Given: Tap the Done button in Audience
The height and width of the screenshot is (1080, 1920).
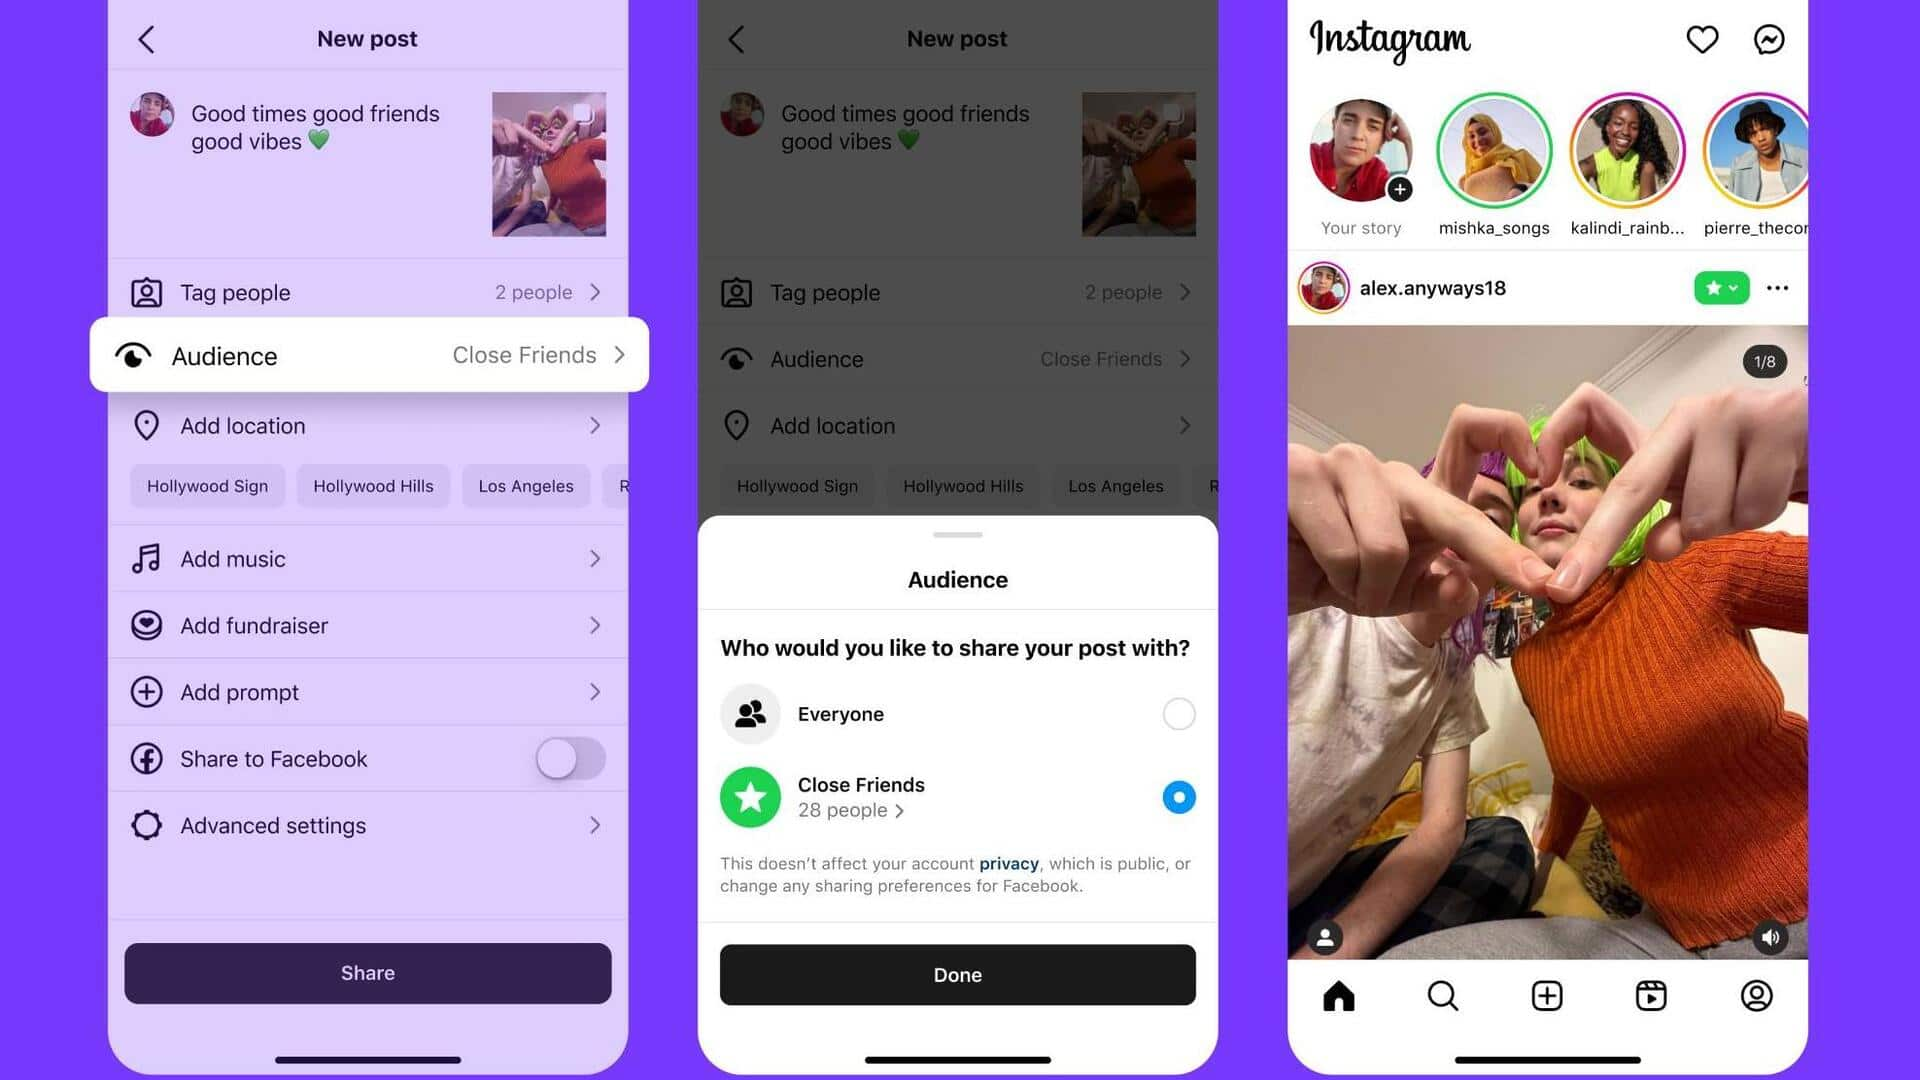Looking at the screenshot, I should tap(957, 973).
